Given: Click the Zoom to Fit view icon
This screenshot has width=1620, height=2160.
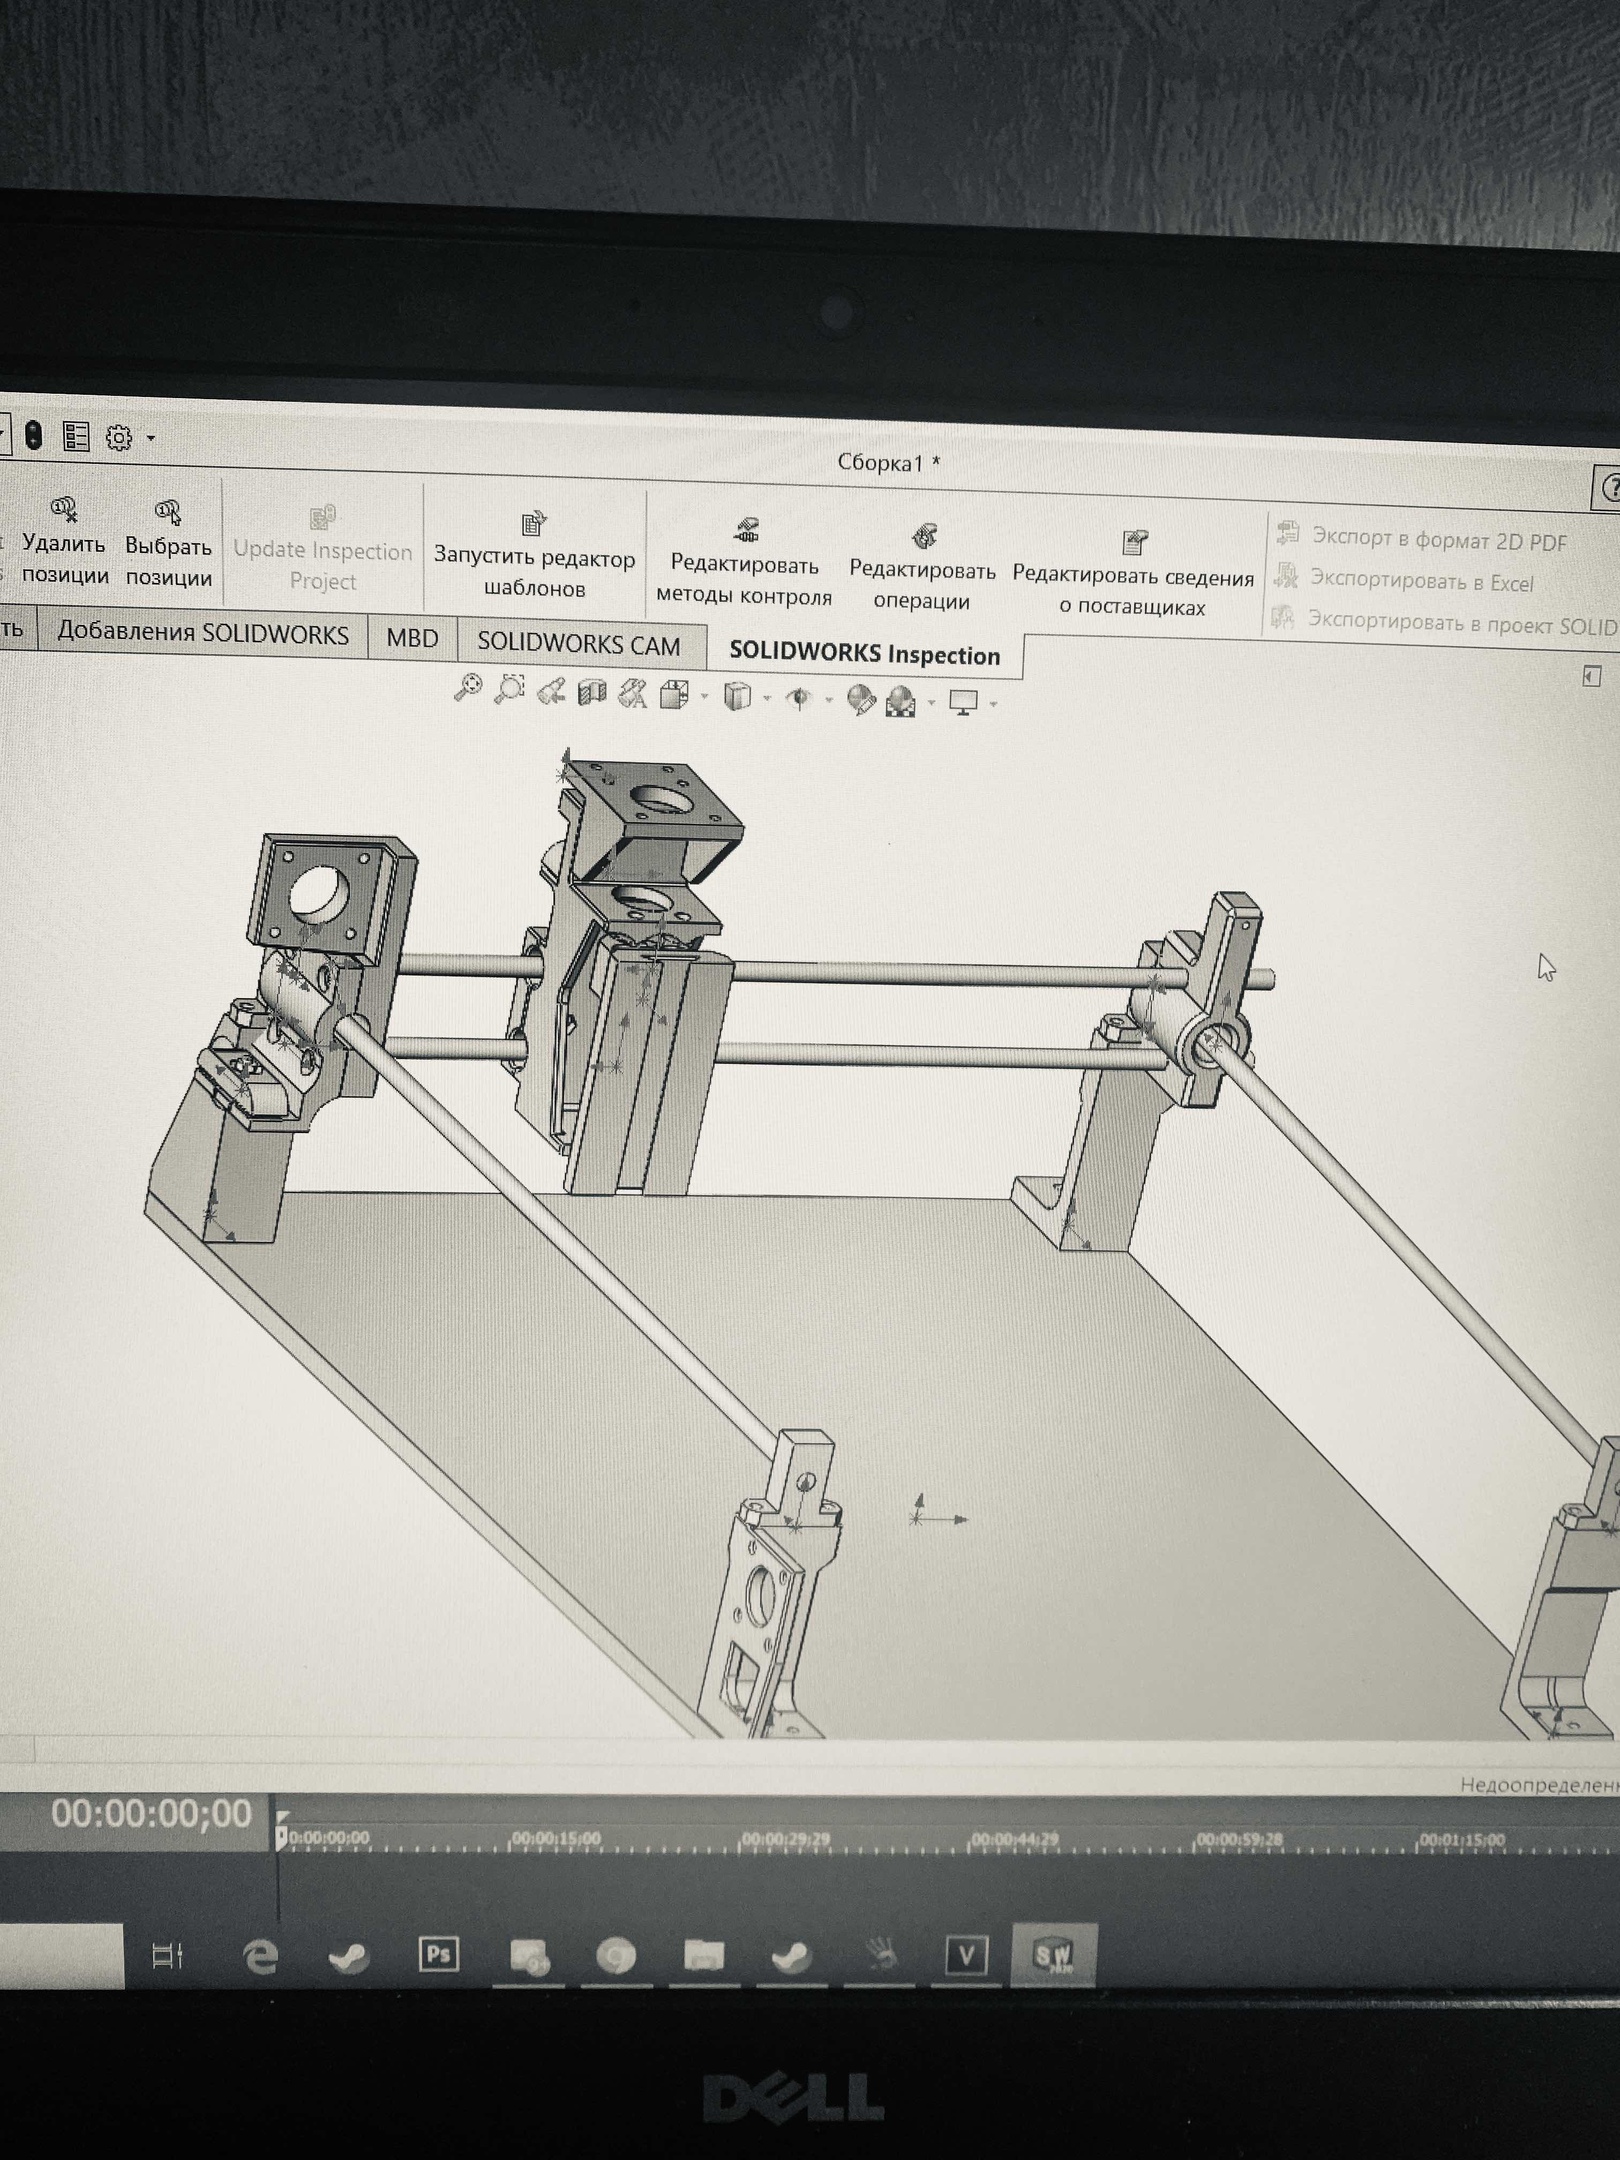Looking at the screenshot, I should [468, 687].
